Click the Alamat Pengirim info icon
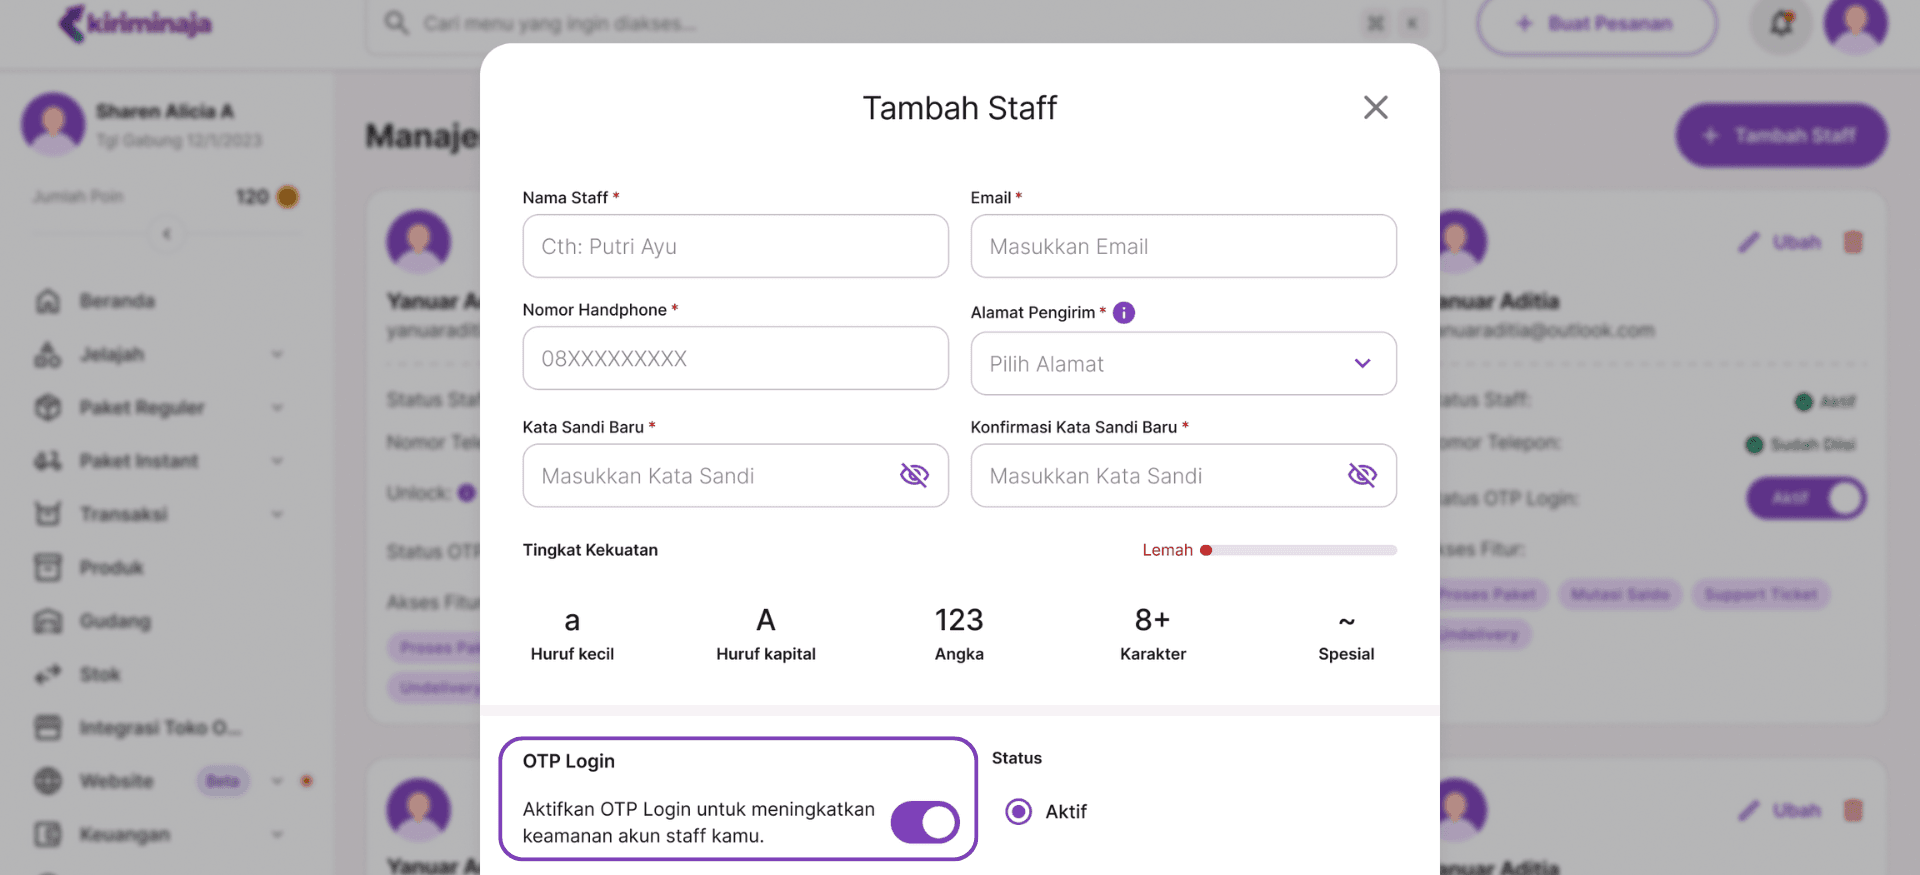 (x=1124, y=313)
